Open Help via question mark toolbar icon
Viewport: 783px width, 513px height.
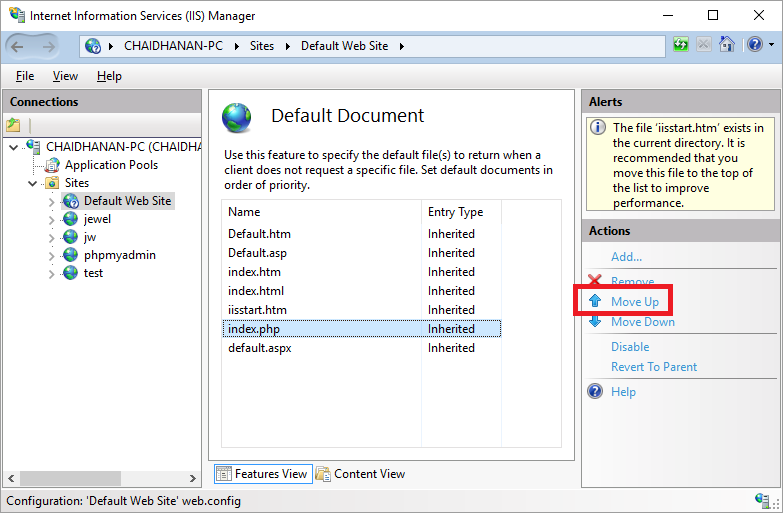tap(755, 45)
